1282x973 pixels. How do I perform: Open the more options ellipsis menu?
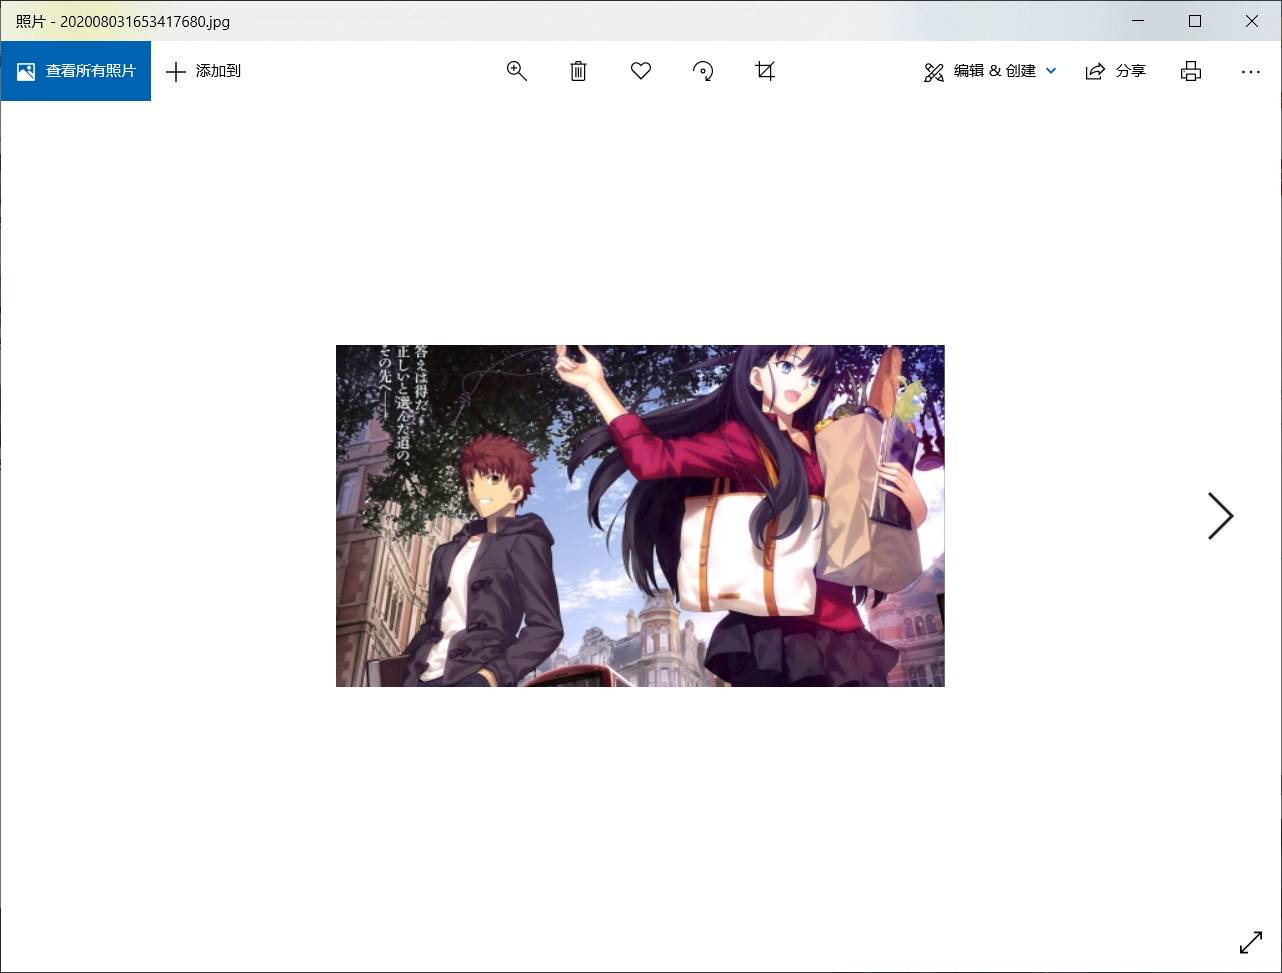point(1250,71)
